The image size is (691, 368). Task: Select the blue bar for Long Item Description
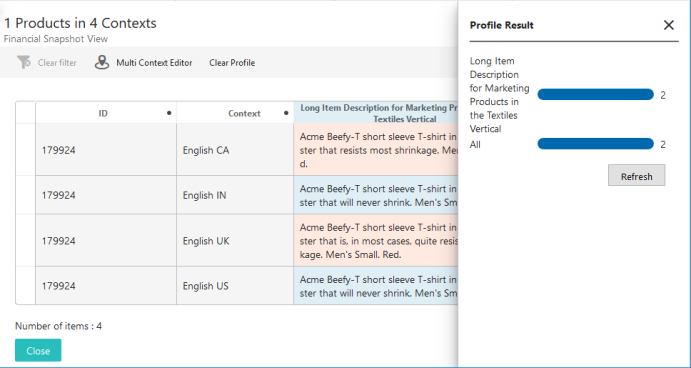click(595, 94)
